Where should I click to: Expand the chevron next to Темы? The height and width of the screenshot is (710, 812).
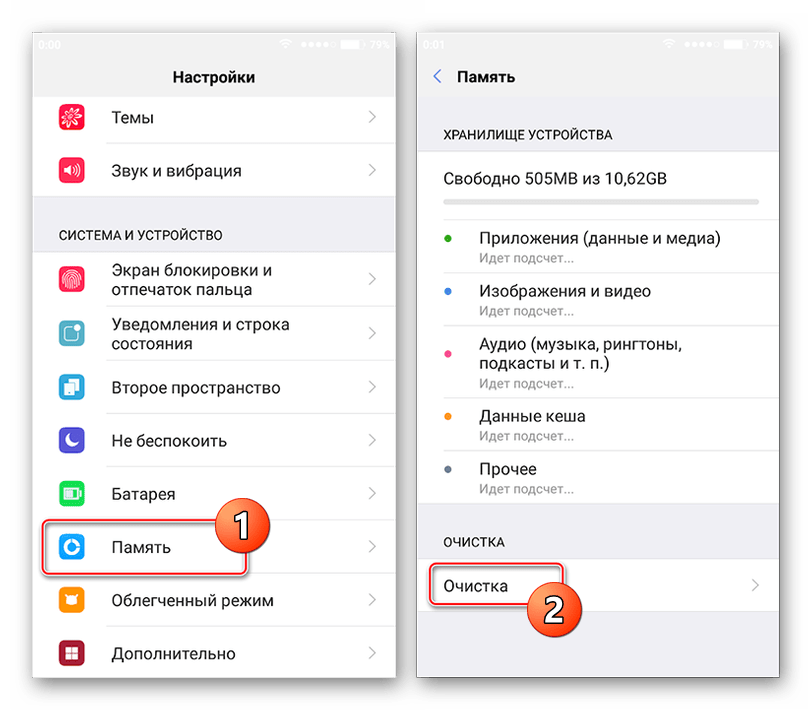click(x=372, y=117)
